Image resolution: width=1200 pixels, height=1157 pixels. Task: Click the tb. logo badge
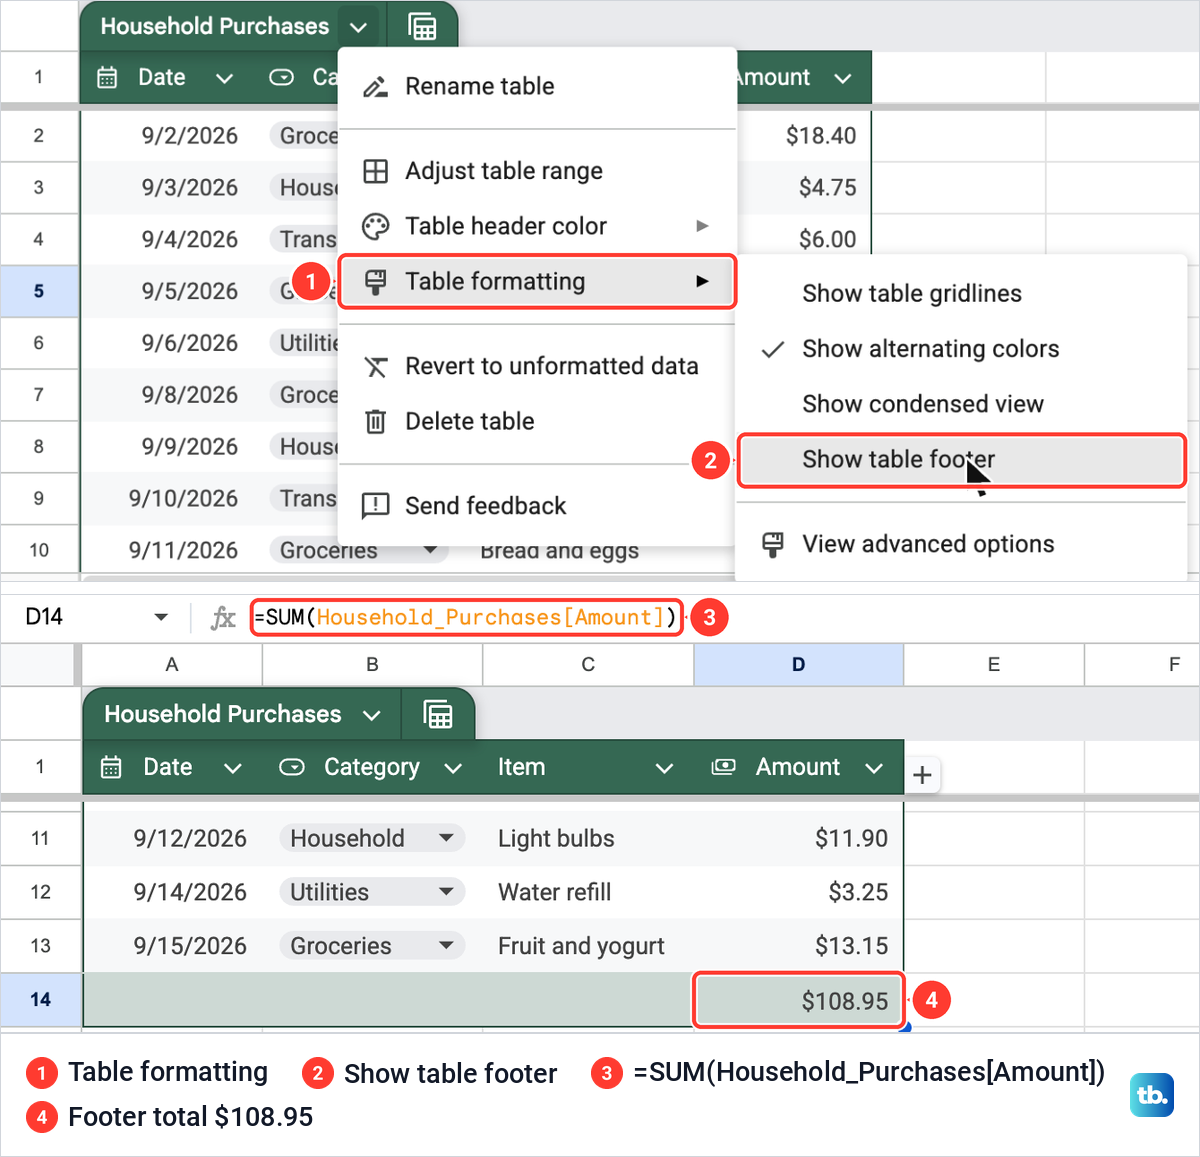(1151, 1094)
